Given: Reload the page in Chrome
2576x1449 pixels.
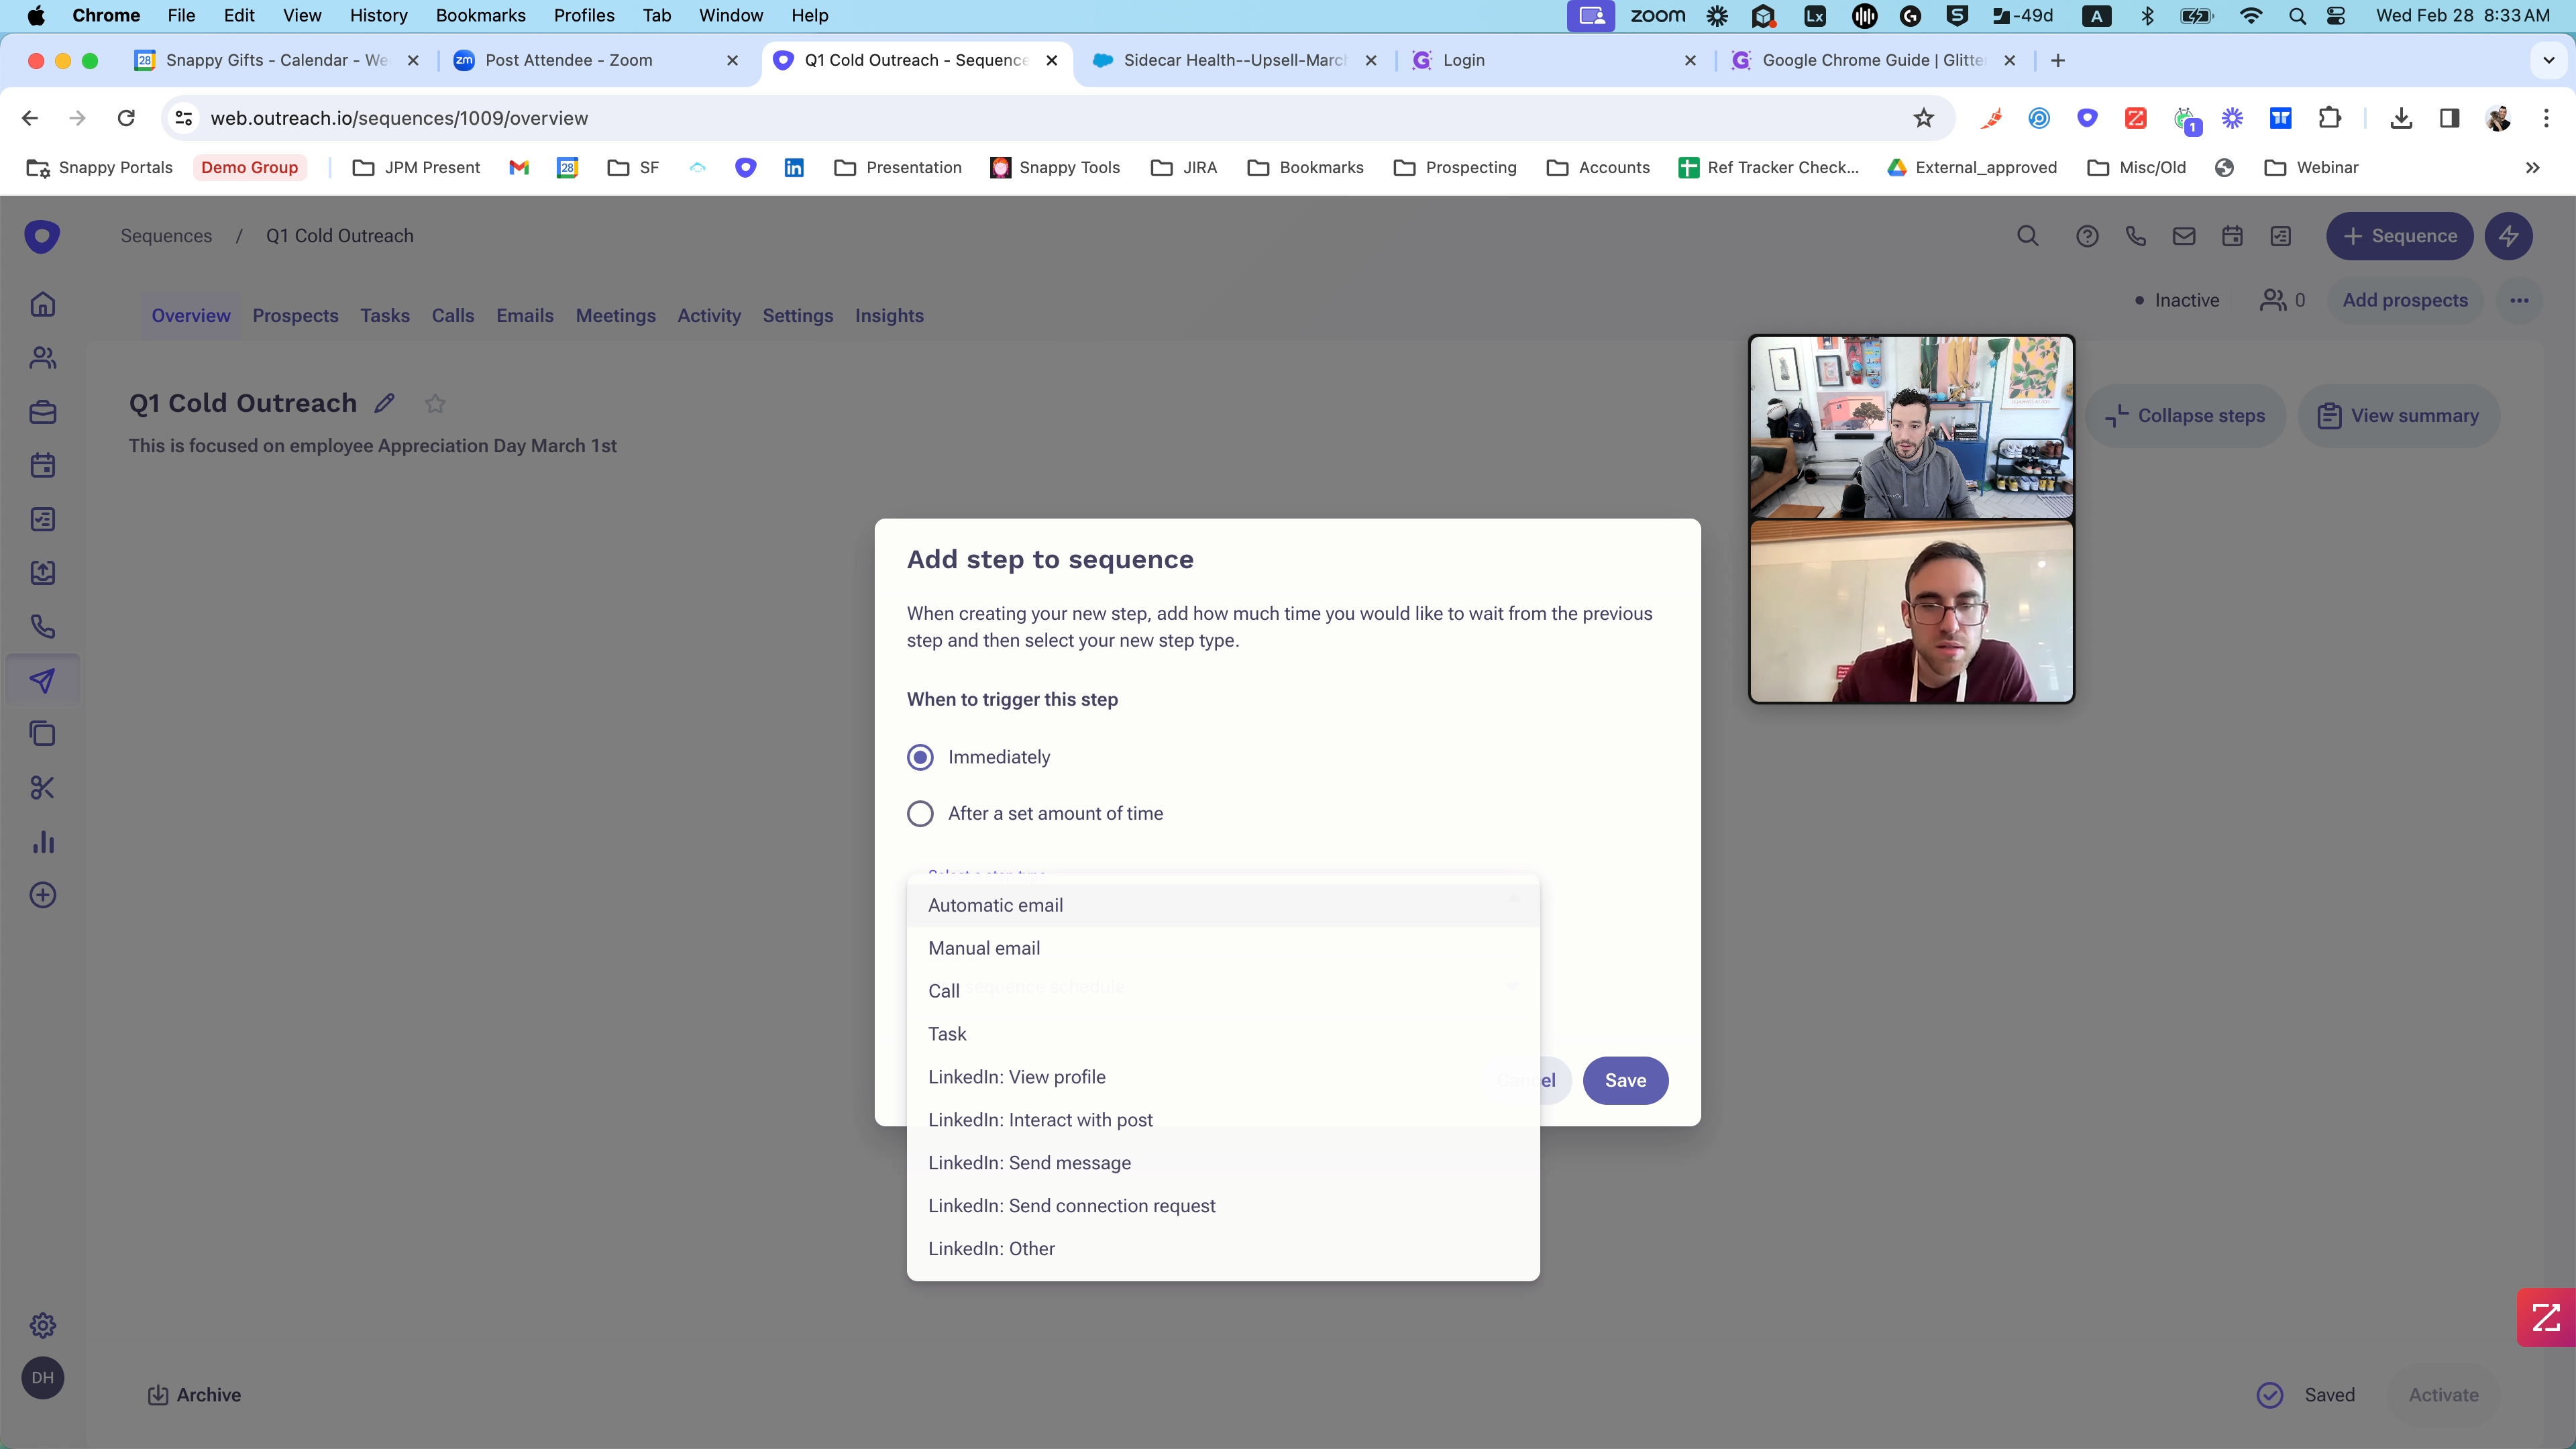Looking at the screenshot, I should [126, 118].
